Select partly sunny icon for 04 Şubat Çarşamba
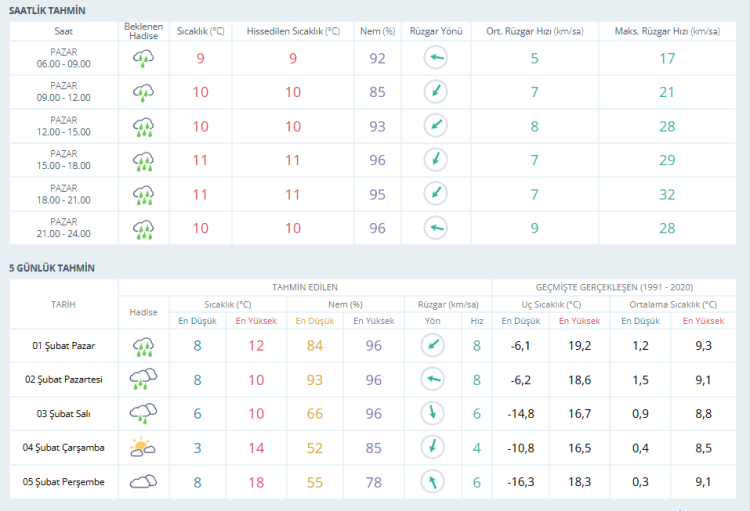Screen dimensions: 750x511 [143, 447]
